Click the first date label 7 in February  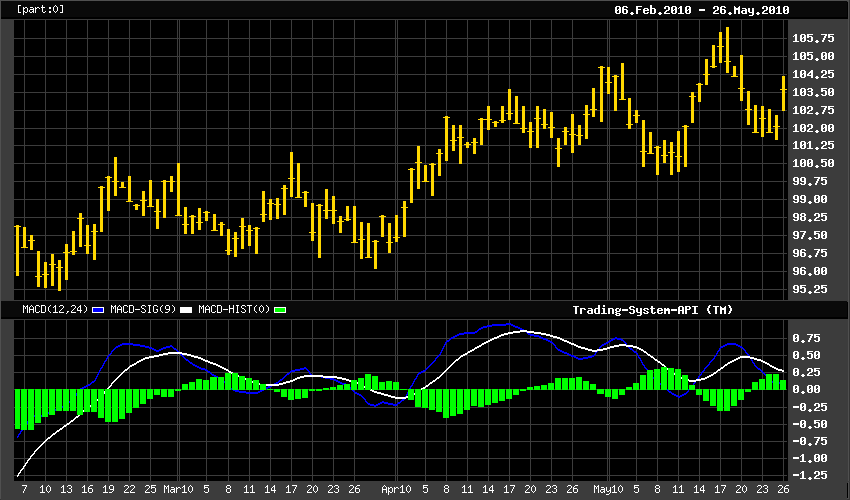coord(24,489)
